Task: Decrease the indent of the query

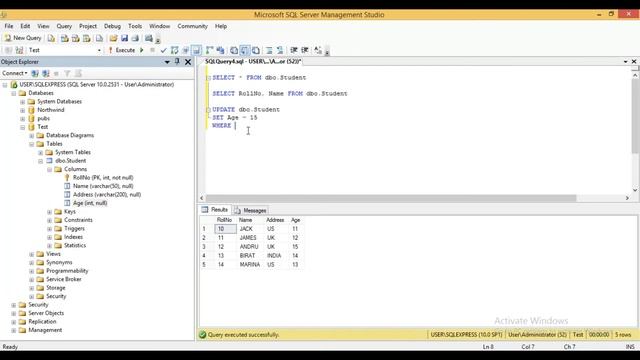Action: pyautogui.click(x=294, y=50)
